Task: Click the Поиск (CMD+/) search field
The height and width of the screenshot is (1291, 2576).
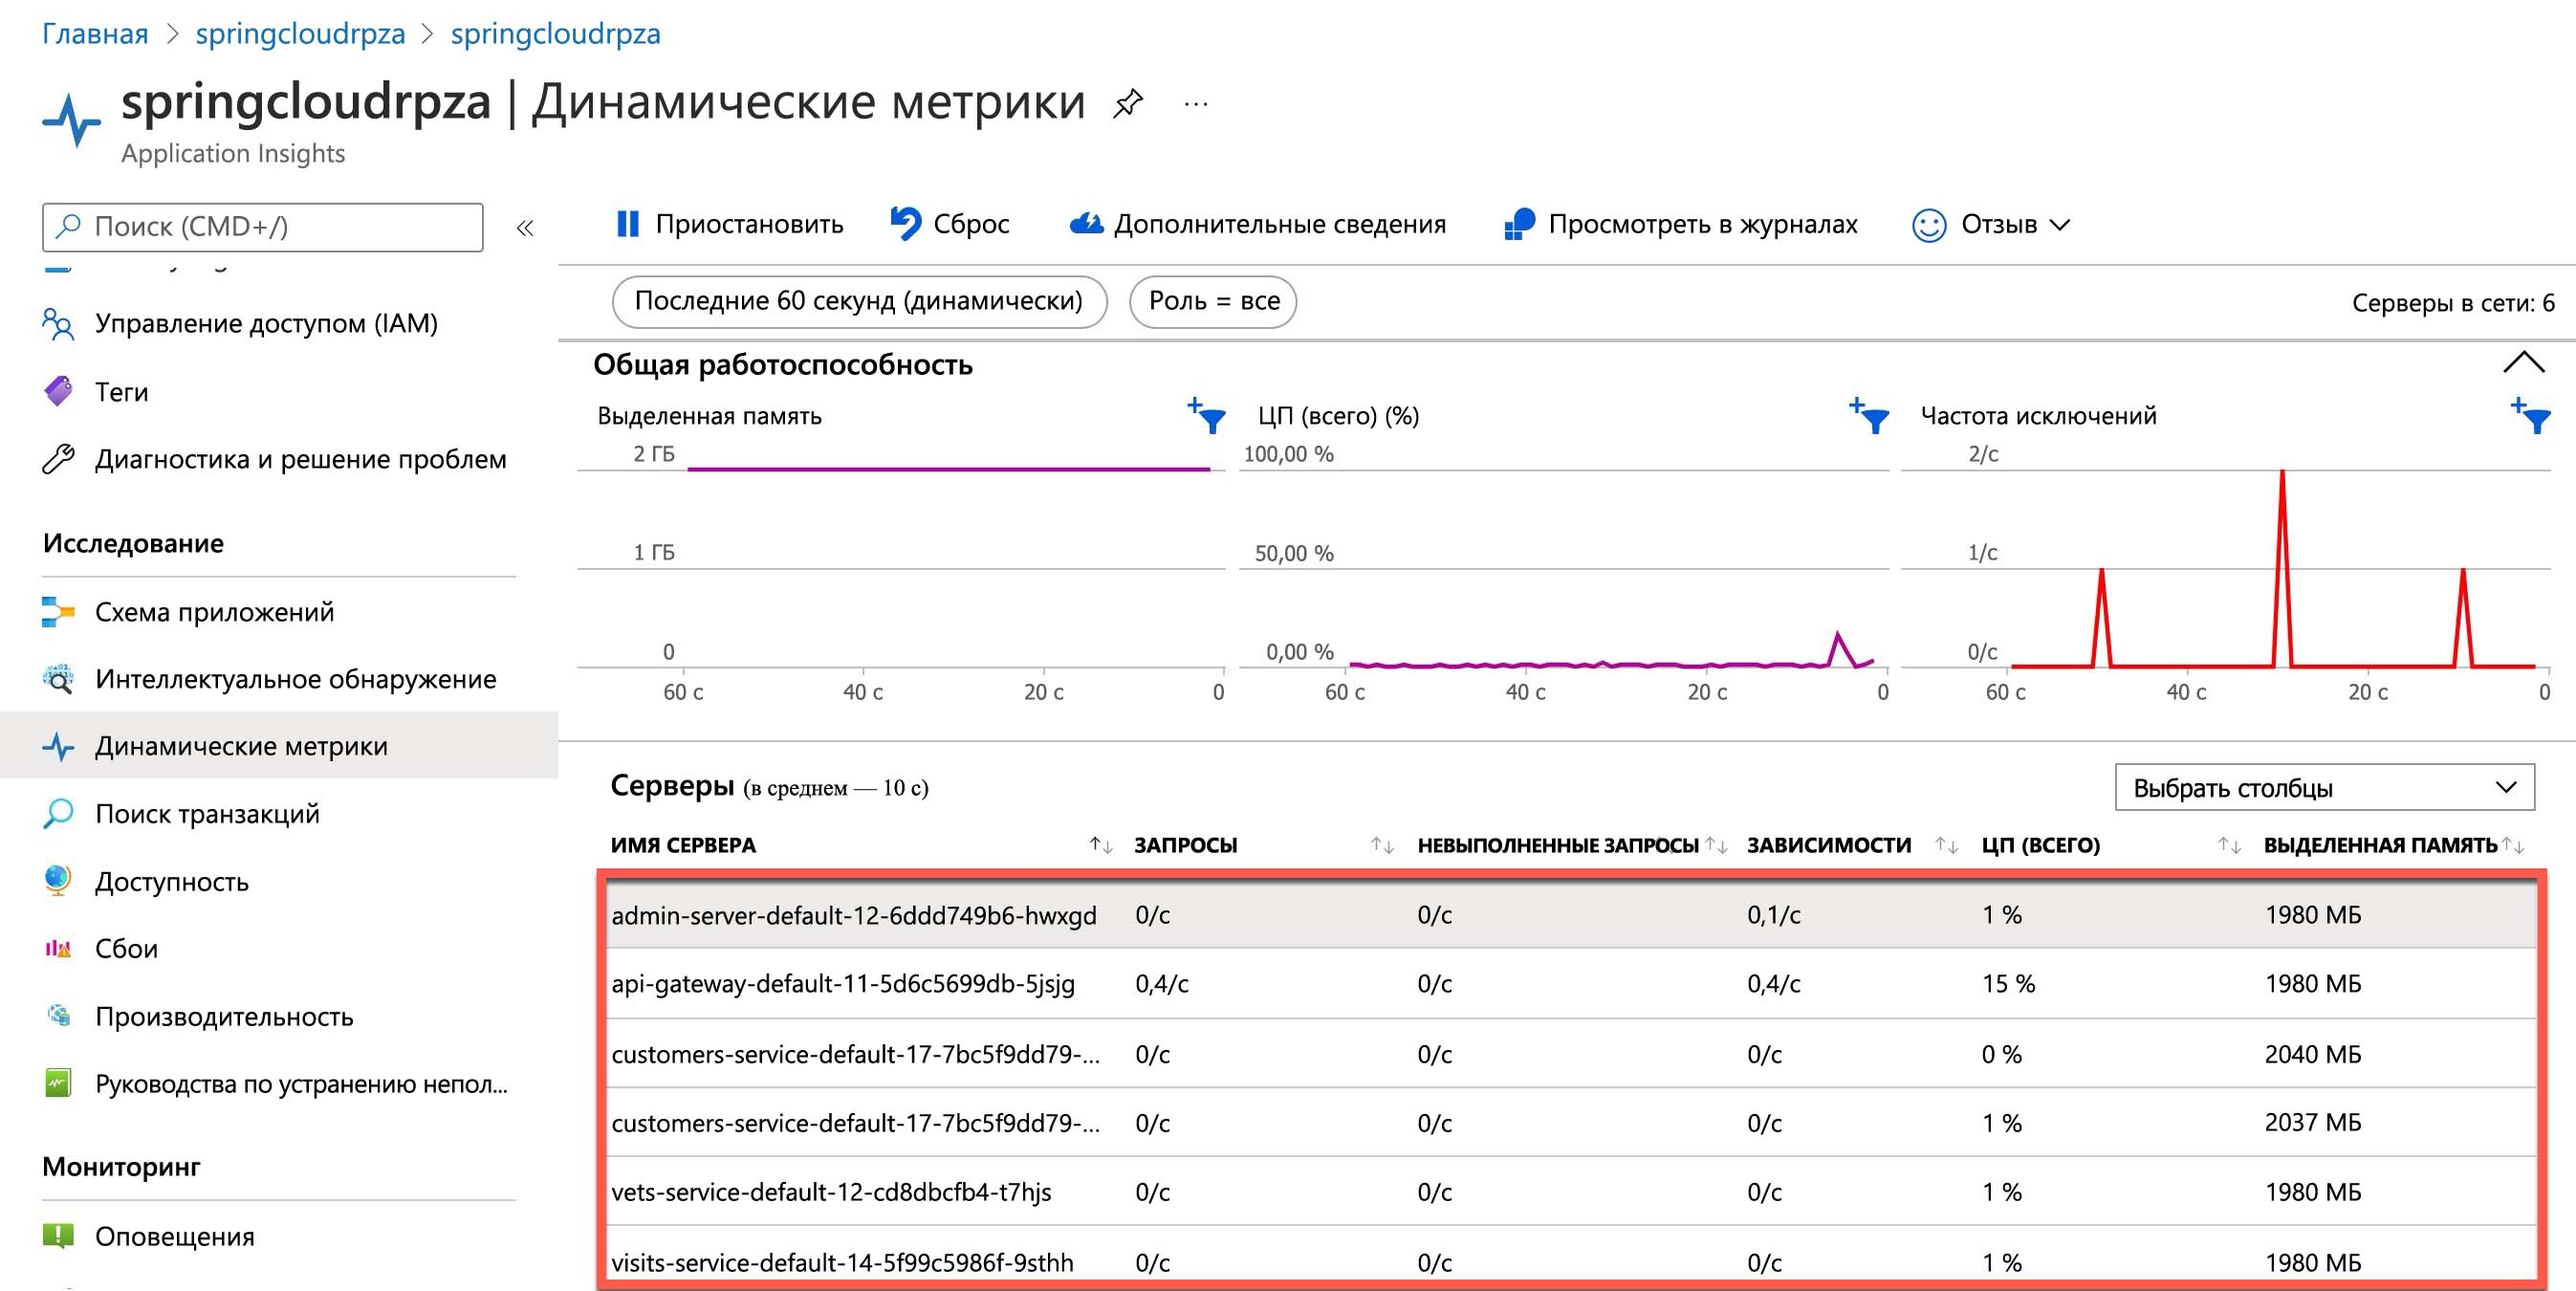Action: pos(262,227)
